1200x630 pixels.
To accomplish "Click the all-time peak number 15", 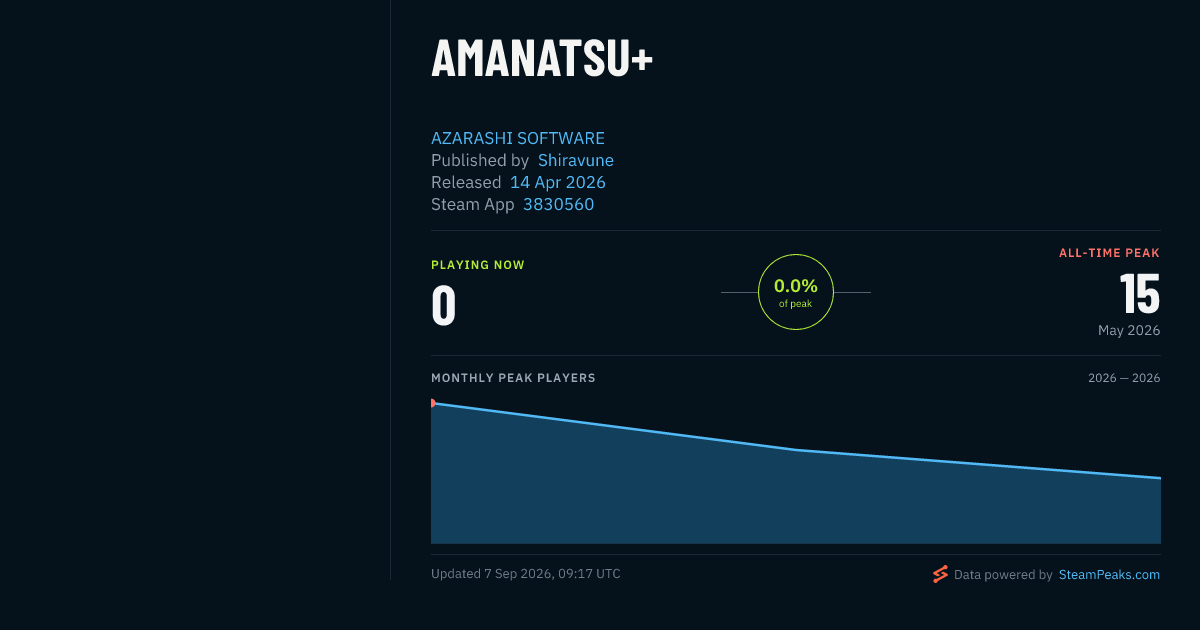I will click(x=1139, y=295).
